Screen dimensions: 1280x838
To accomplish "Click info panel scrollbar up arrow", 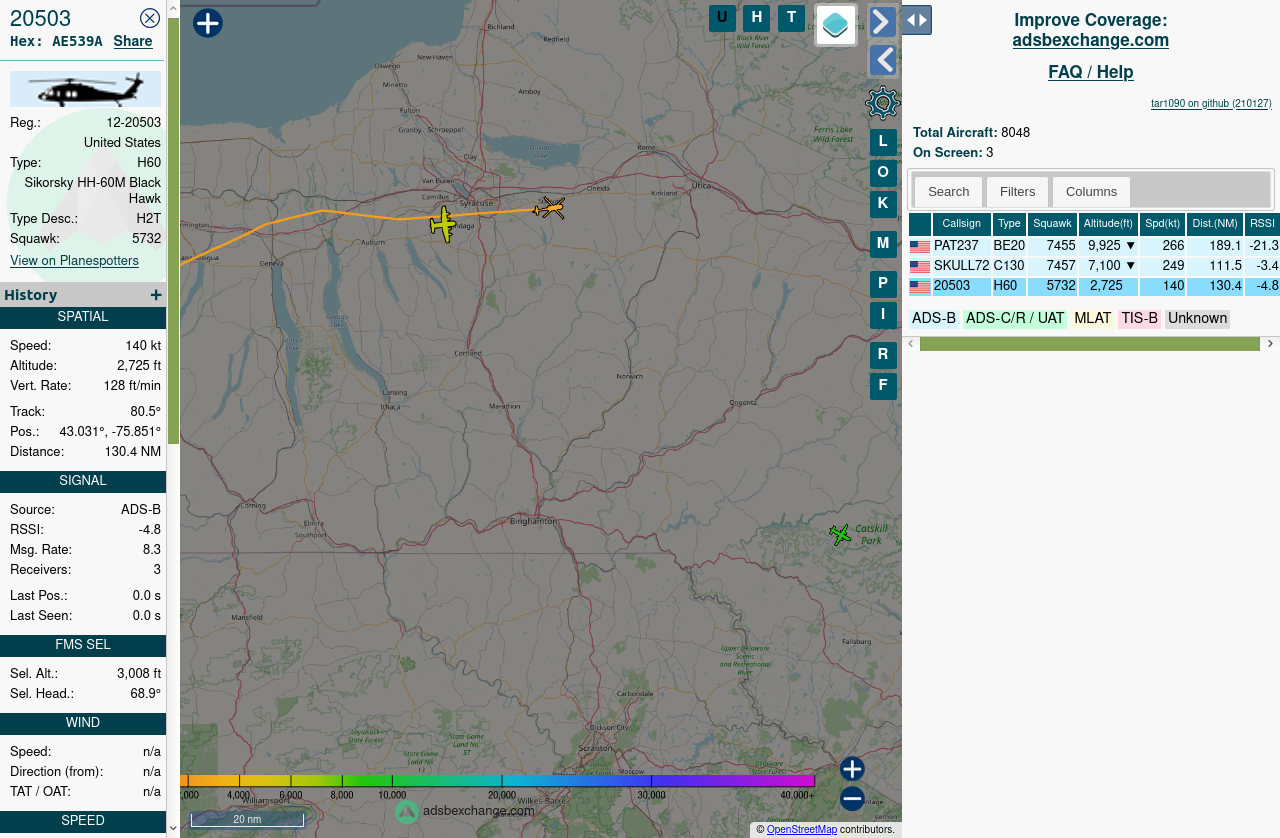I will (173, 8).
